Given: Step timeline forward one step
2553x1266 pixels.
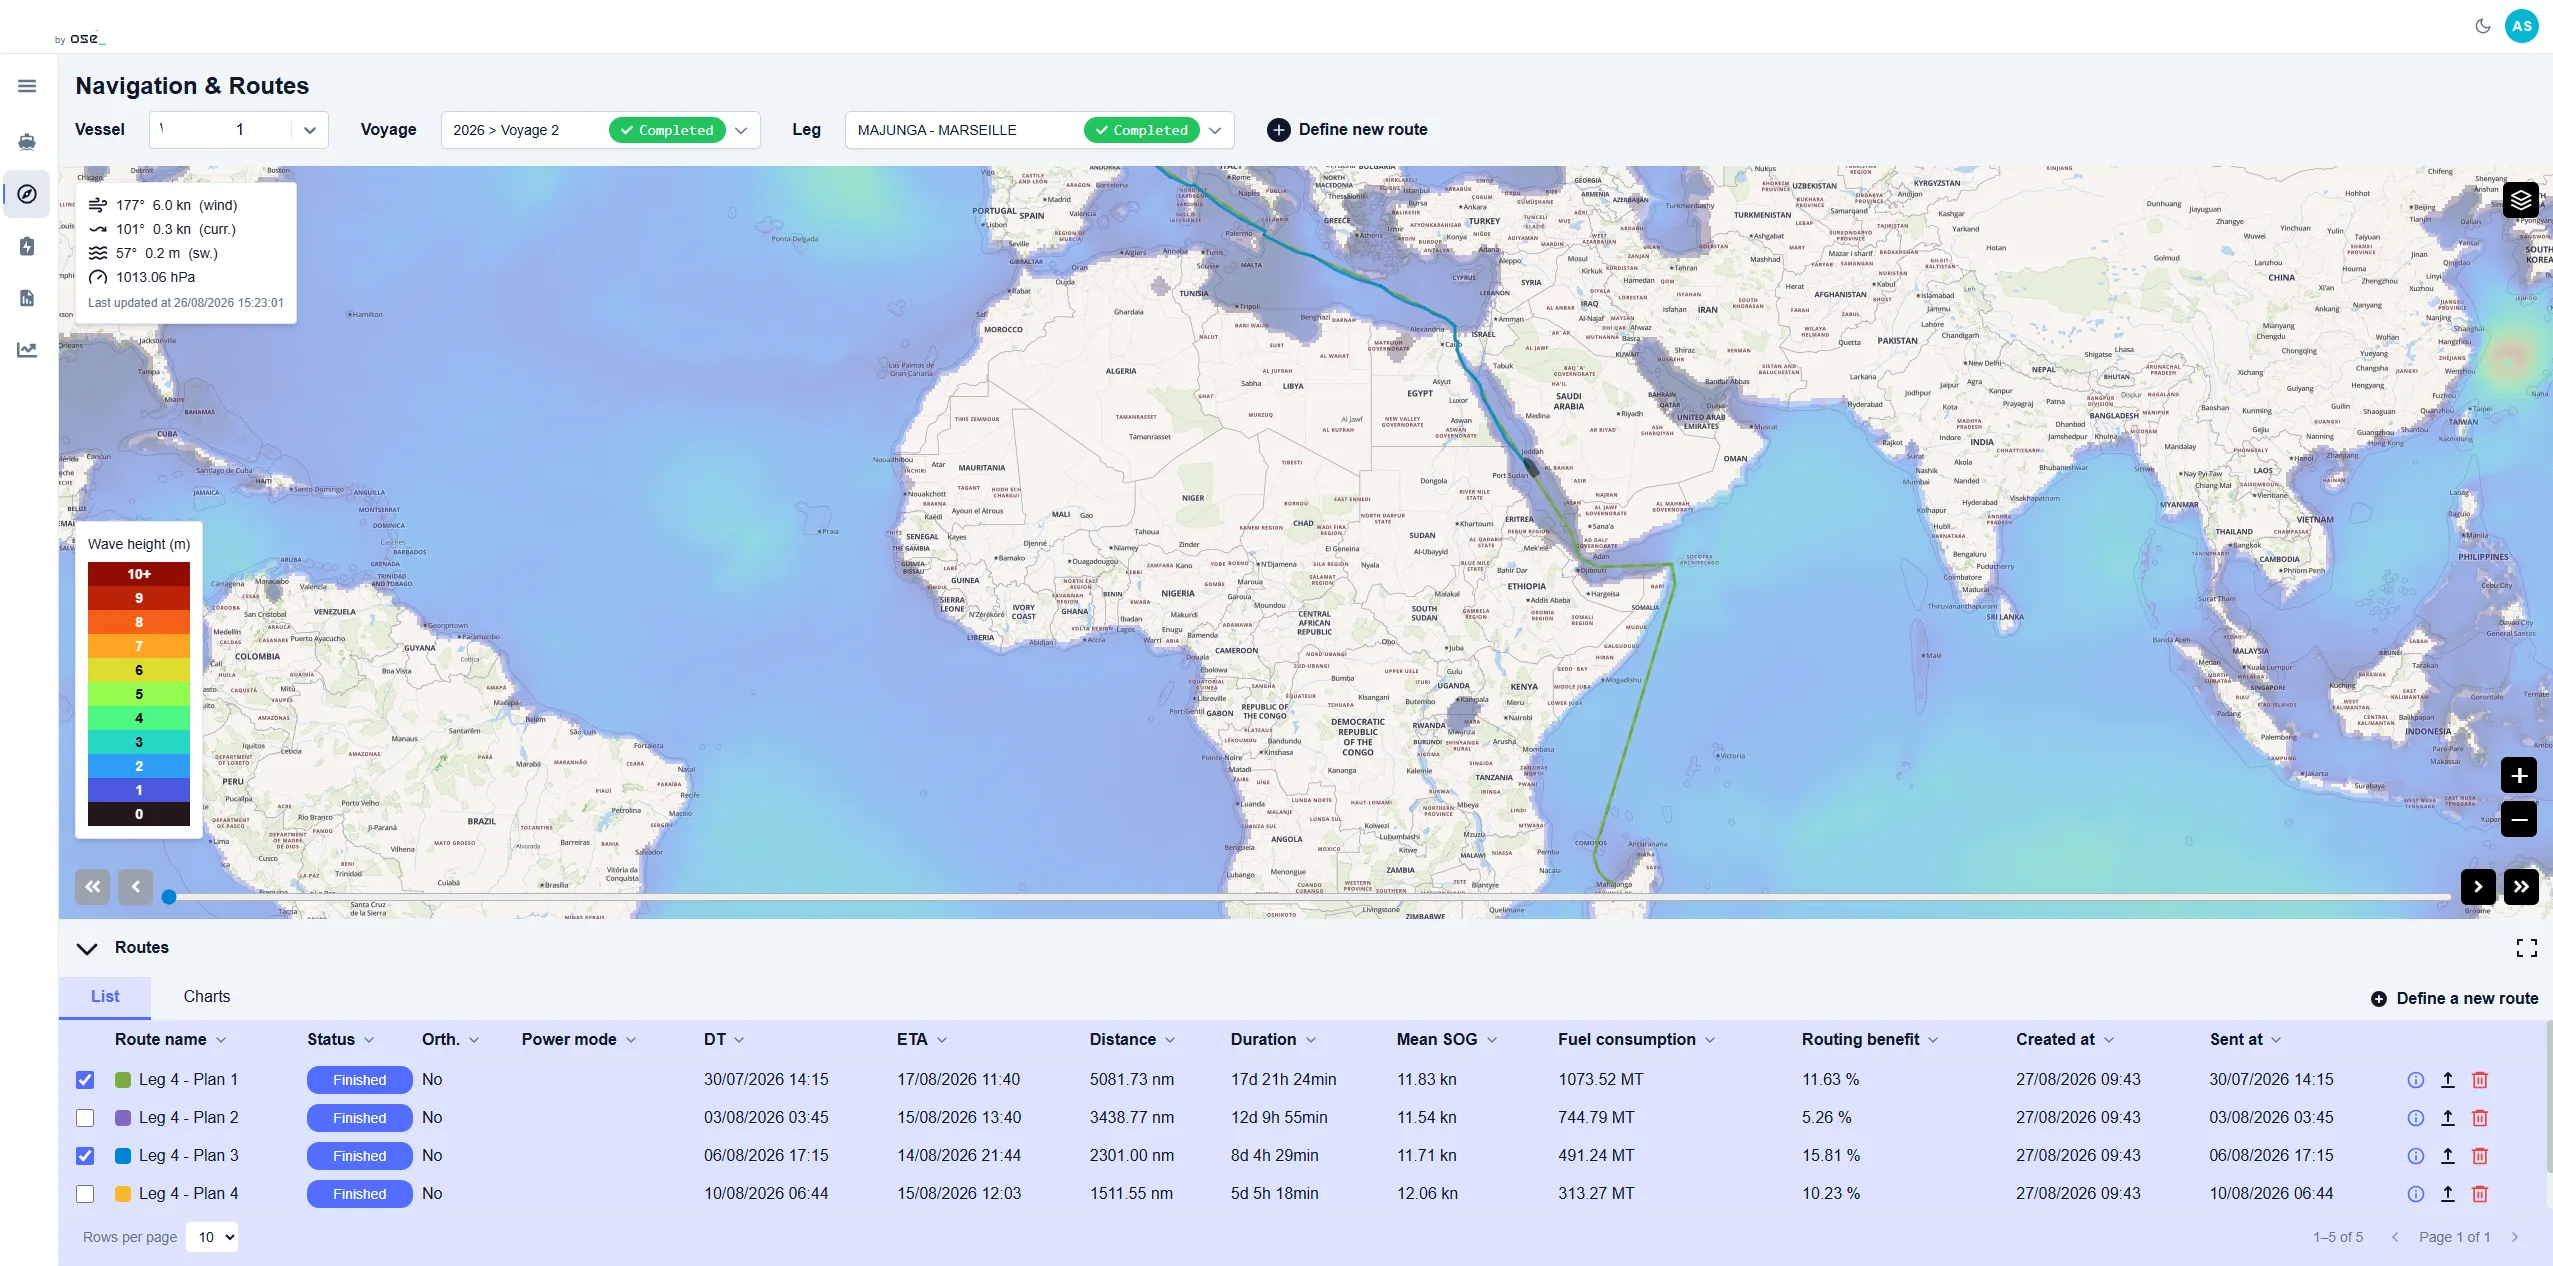Looking at the screenshot, I should click(2478, 886).
